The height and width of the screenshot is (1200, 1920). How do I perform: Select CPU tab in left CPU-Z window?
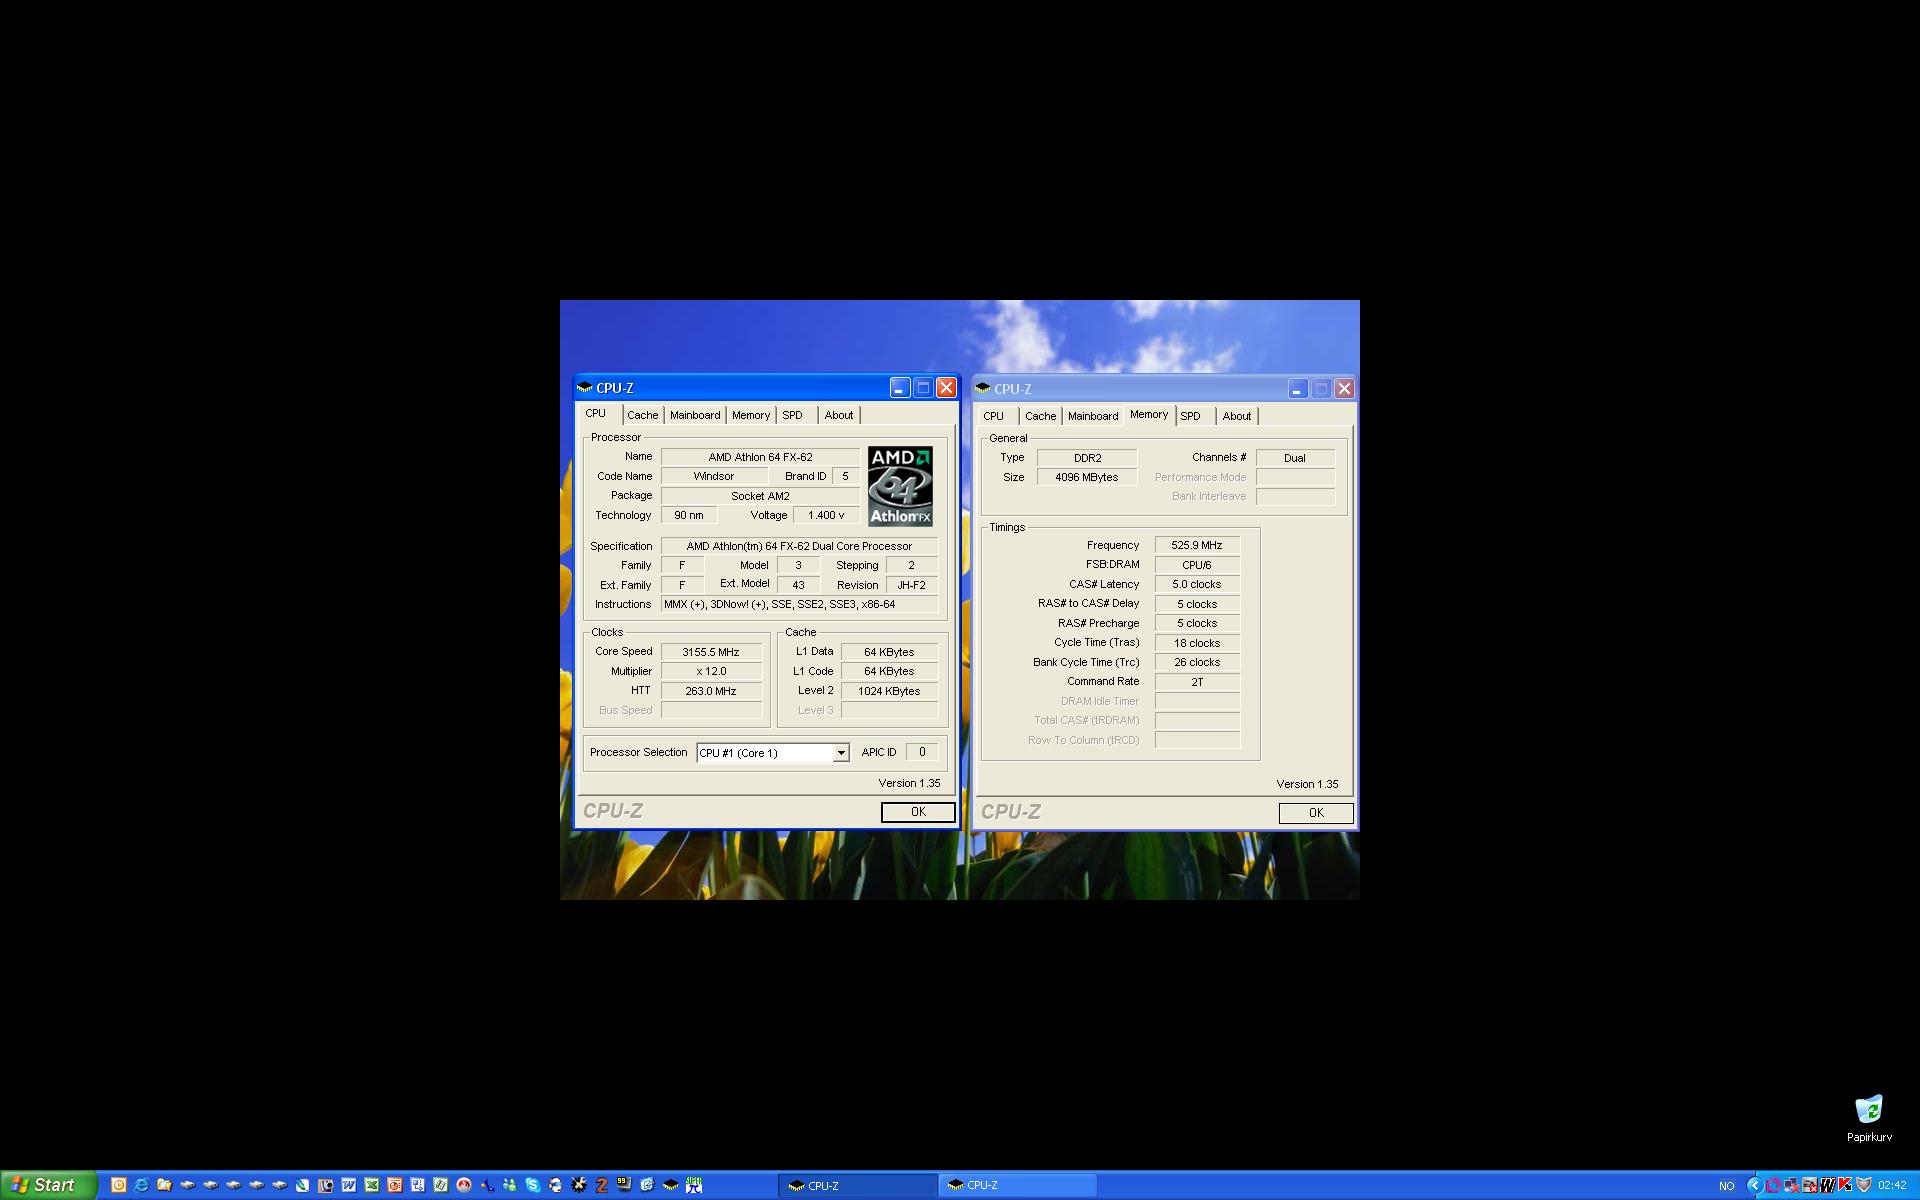point(596,413)
